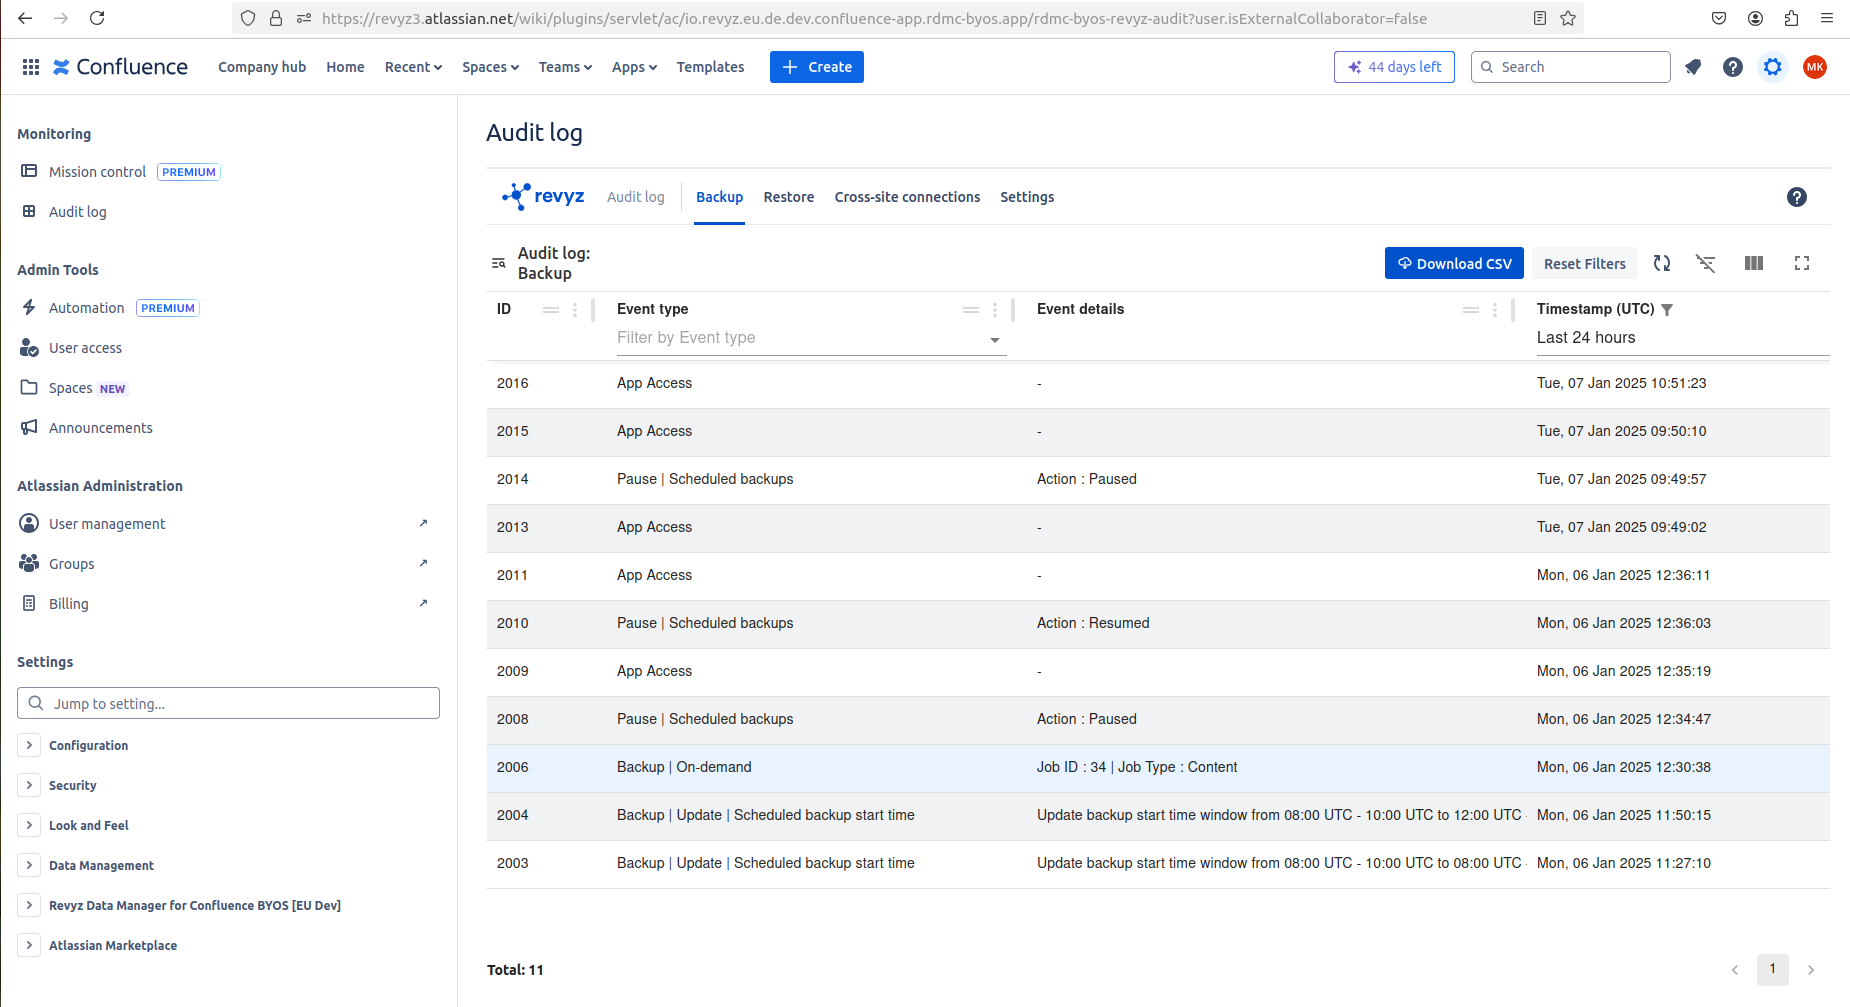Select row 2006 Backup On-demand

point(1158,768)
